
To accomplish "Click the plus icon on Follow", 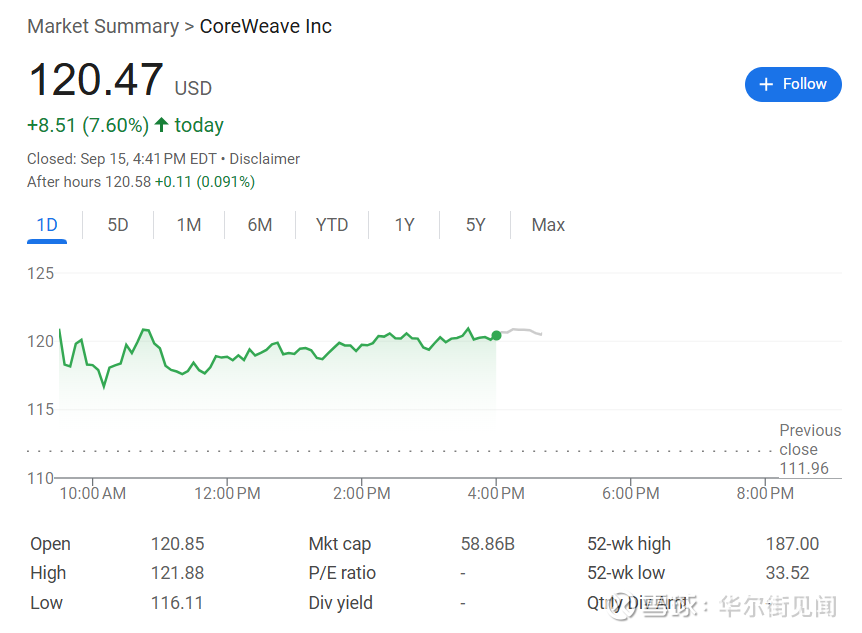I will (x=767, y=85).
